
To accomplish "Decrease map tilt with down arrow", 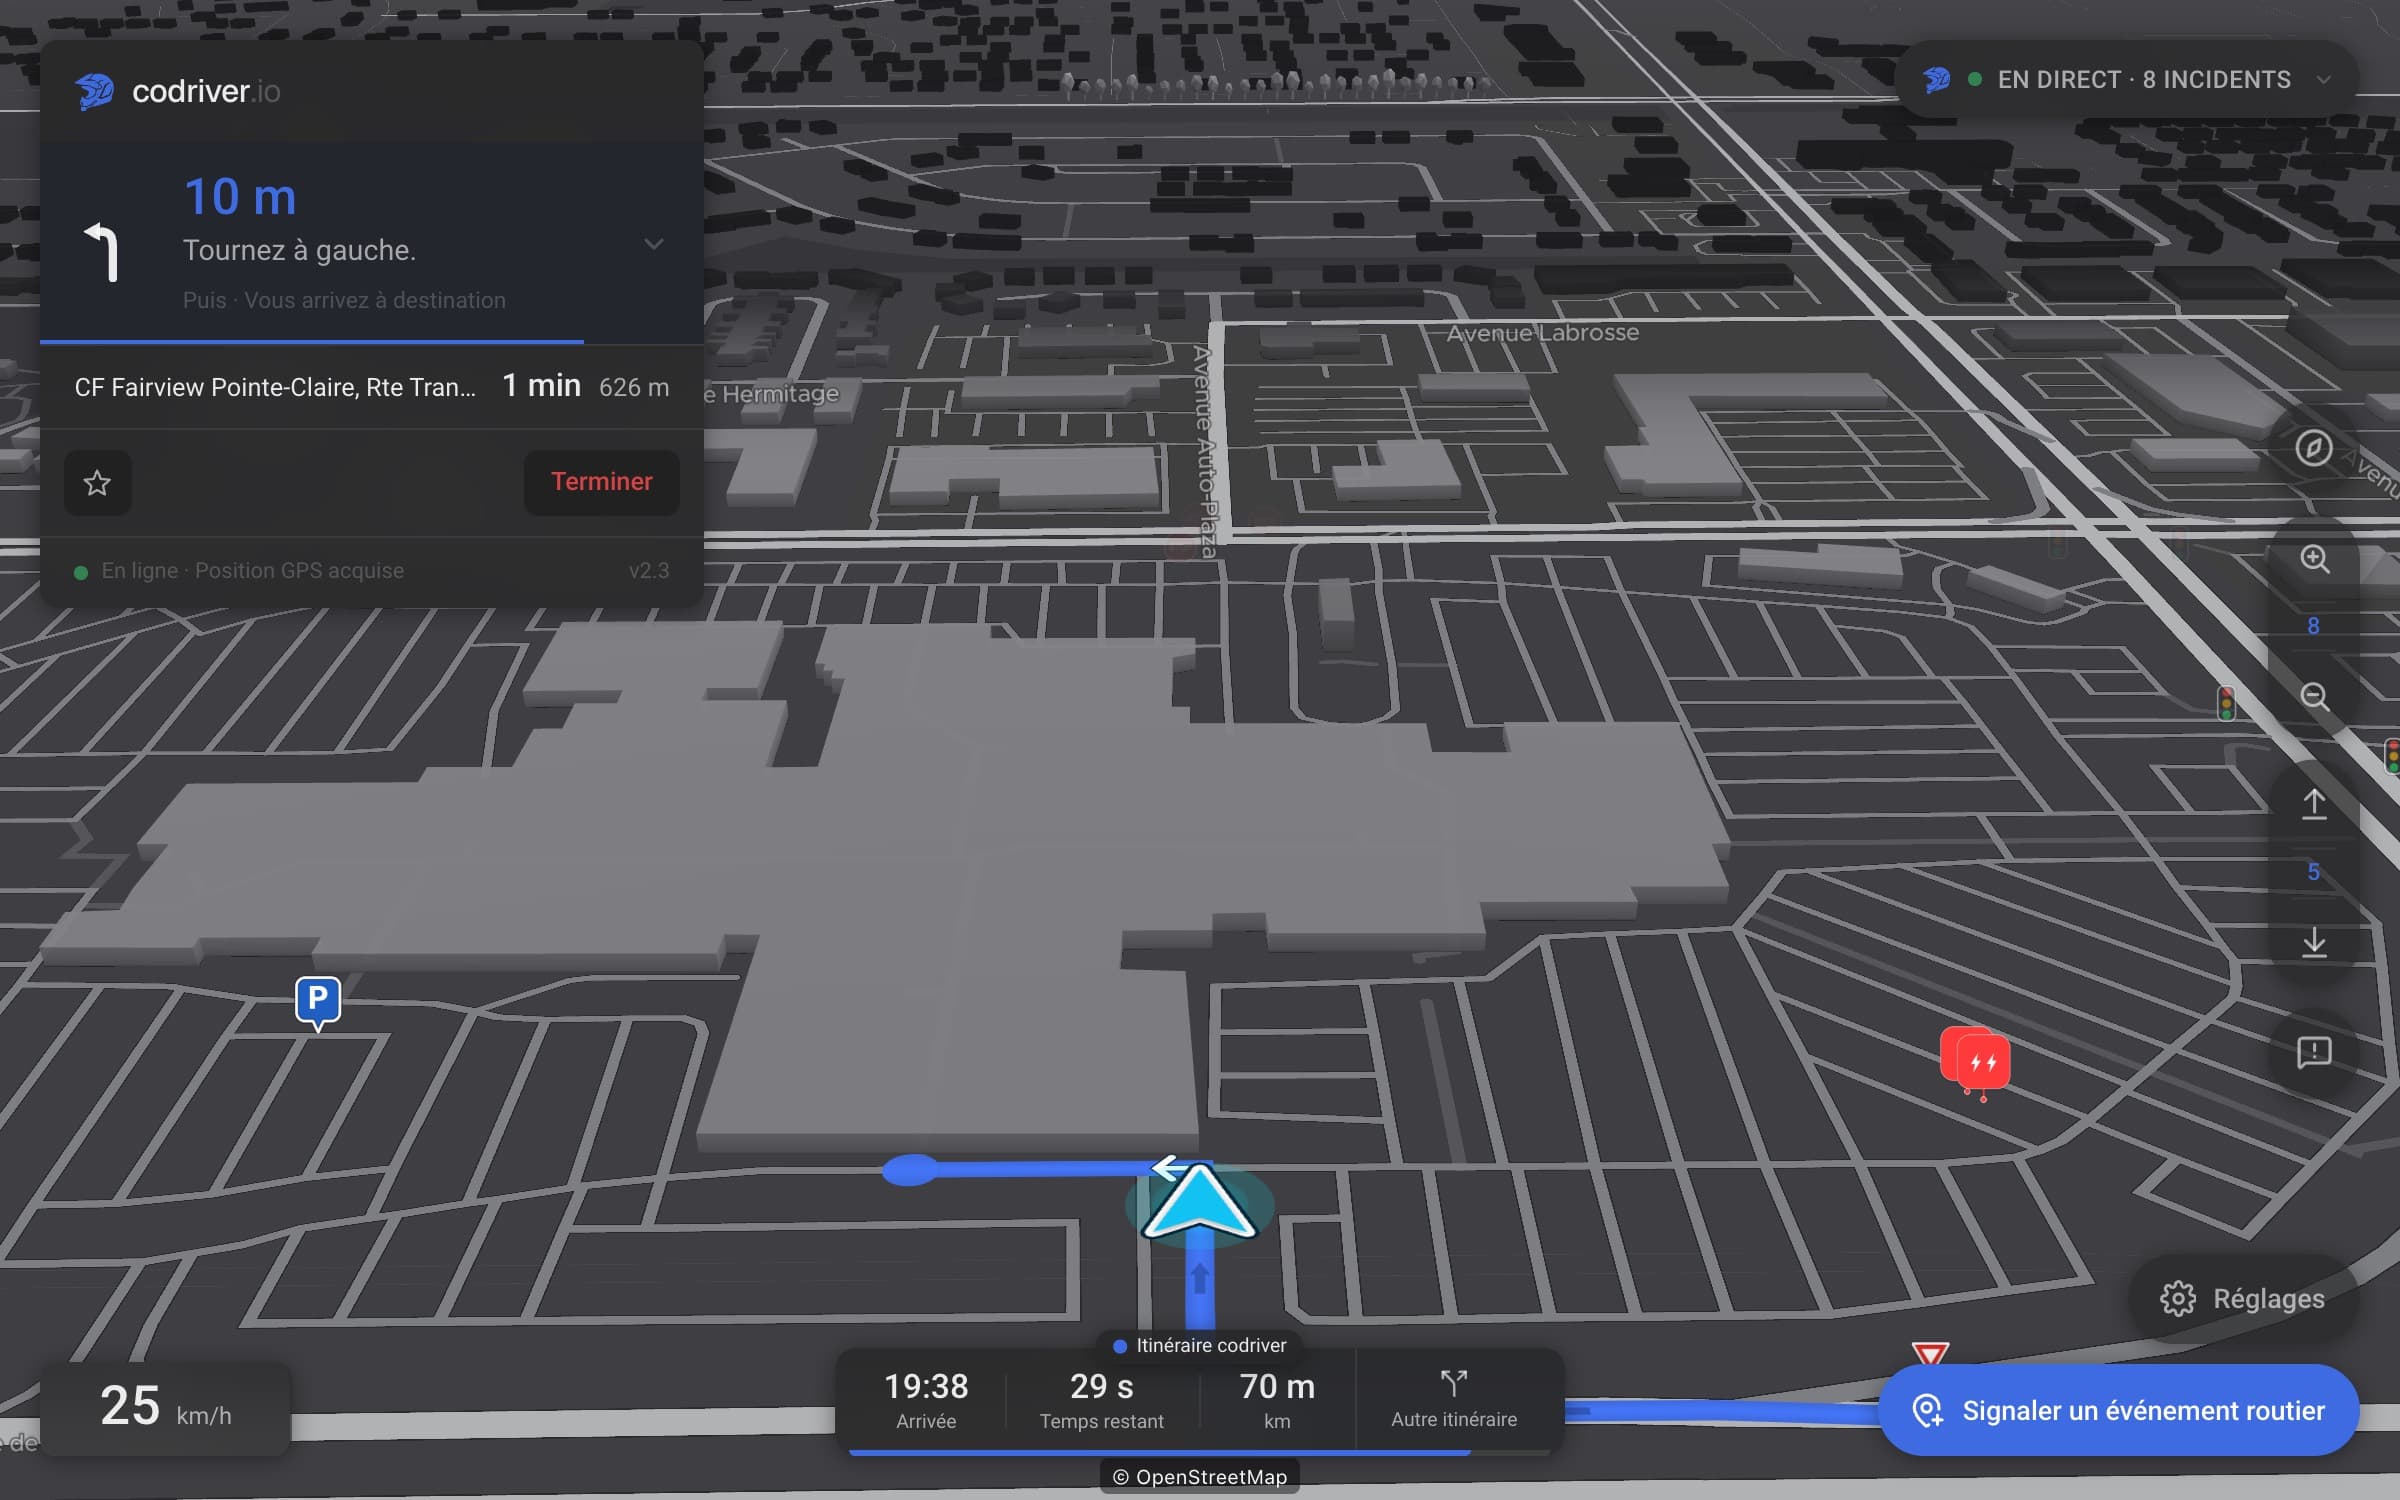I will click(2314, 942).
